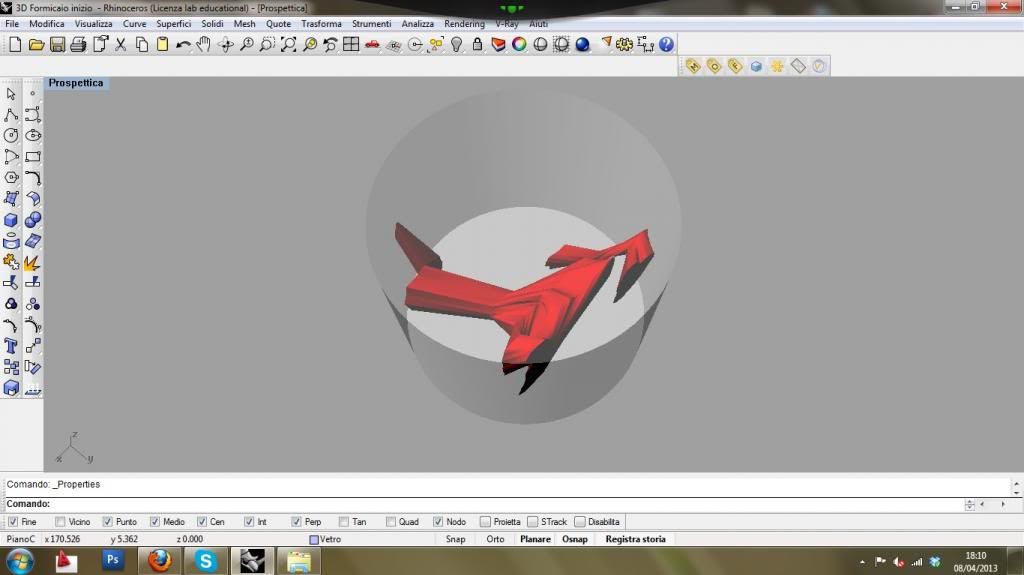Click the Copy icon in the toolbar
The width and height of the screenshot is (1024, 575).
pos(141,44)
